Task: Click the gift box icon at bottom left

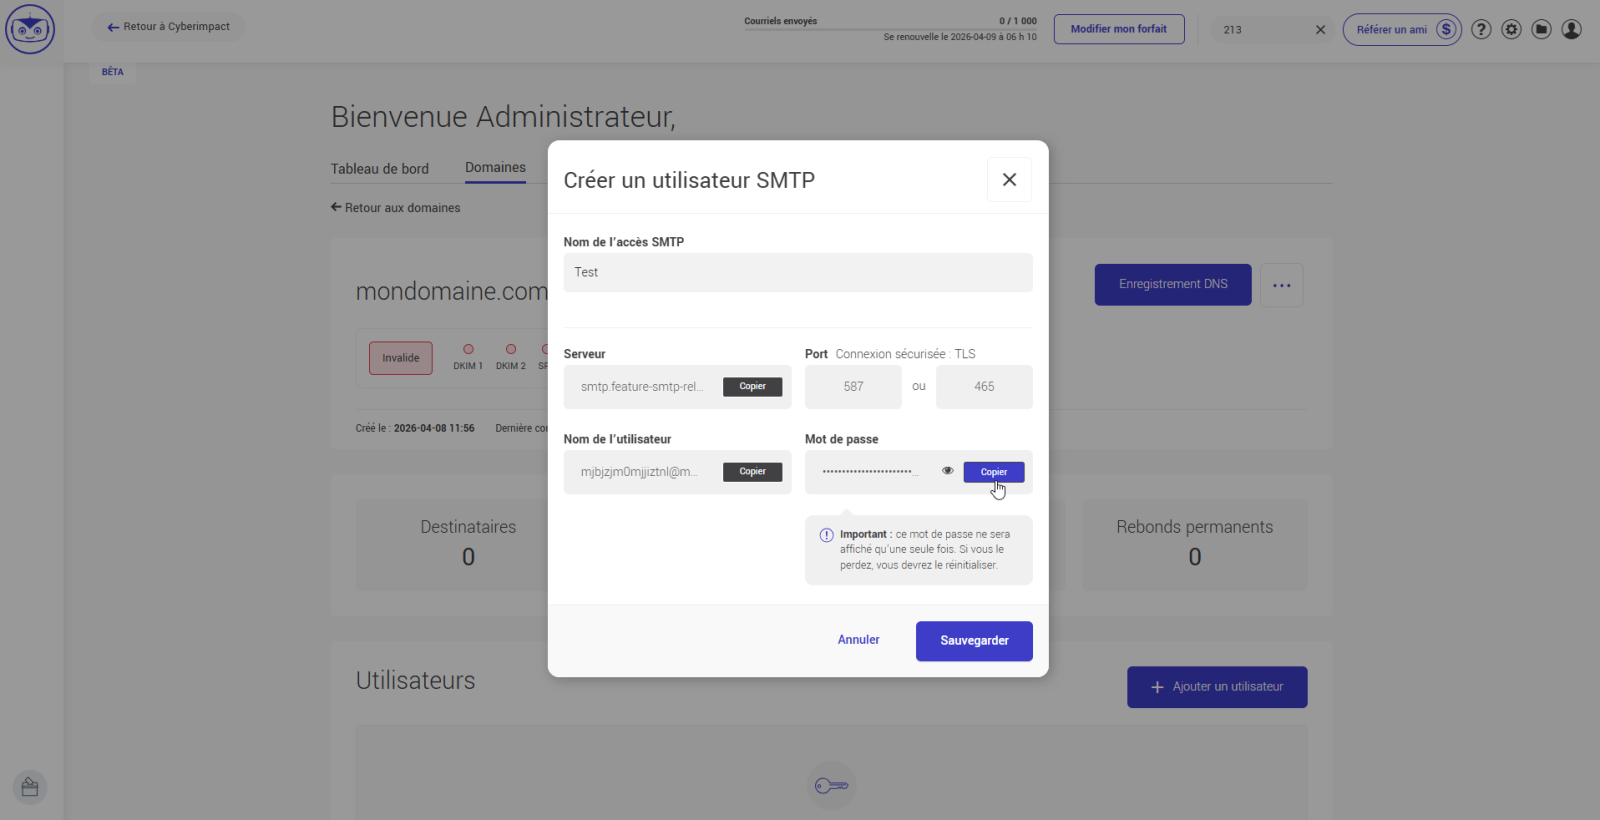Action: pyautogui.click(x=30, y=787)
